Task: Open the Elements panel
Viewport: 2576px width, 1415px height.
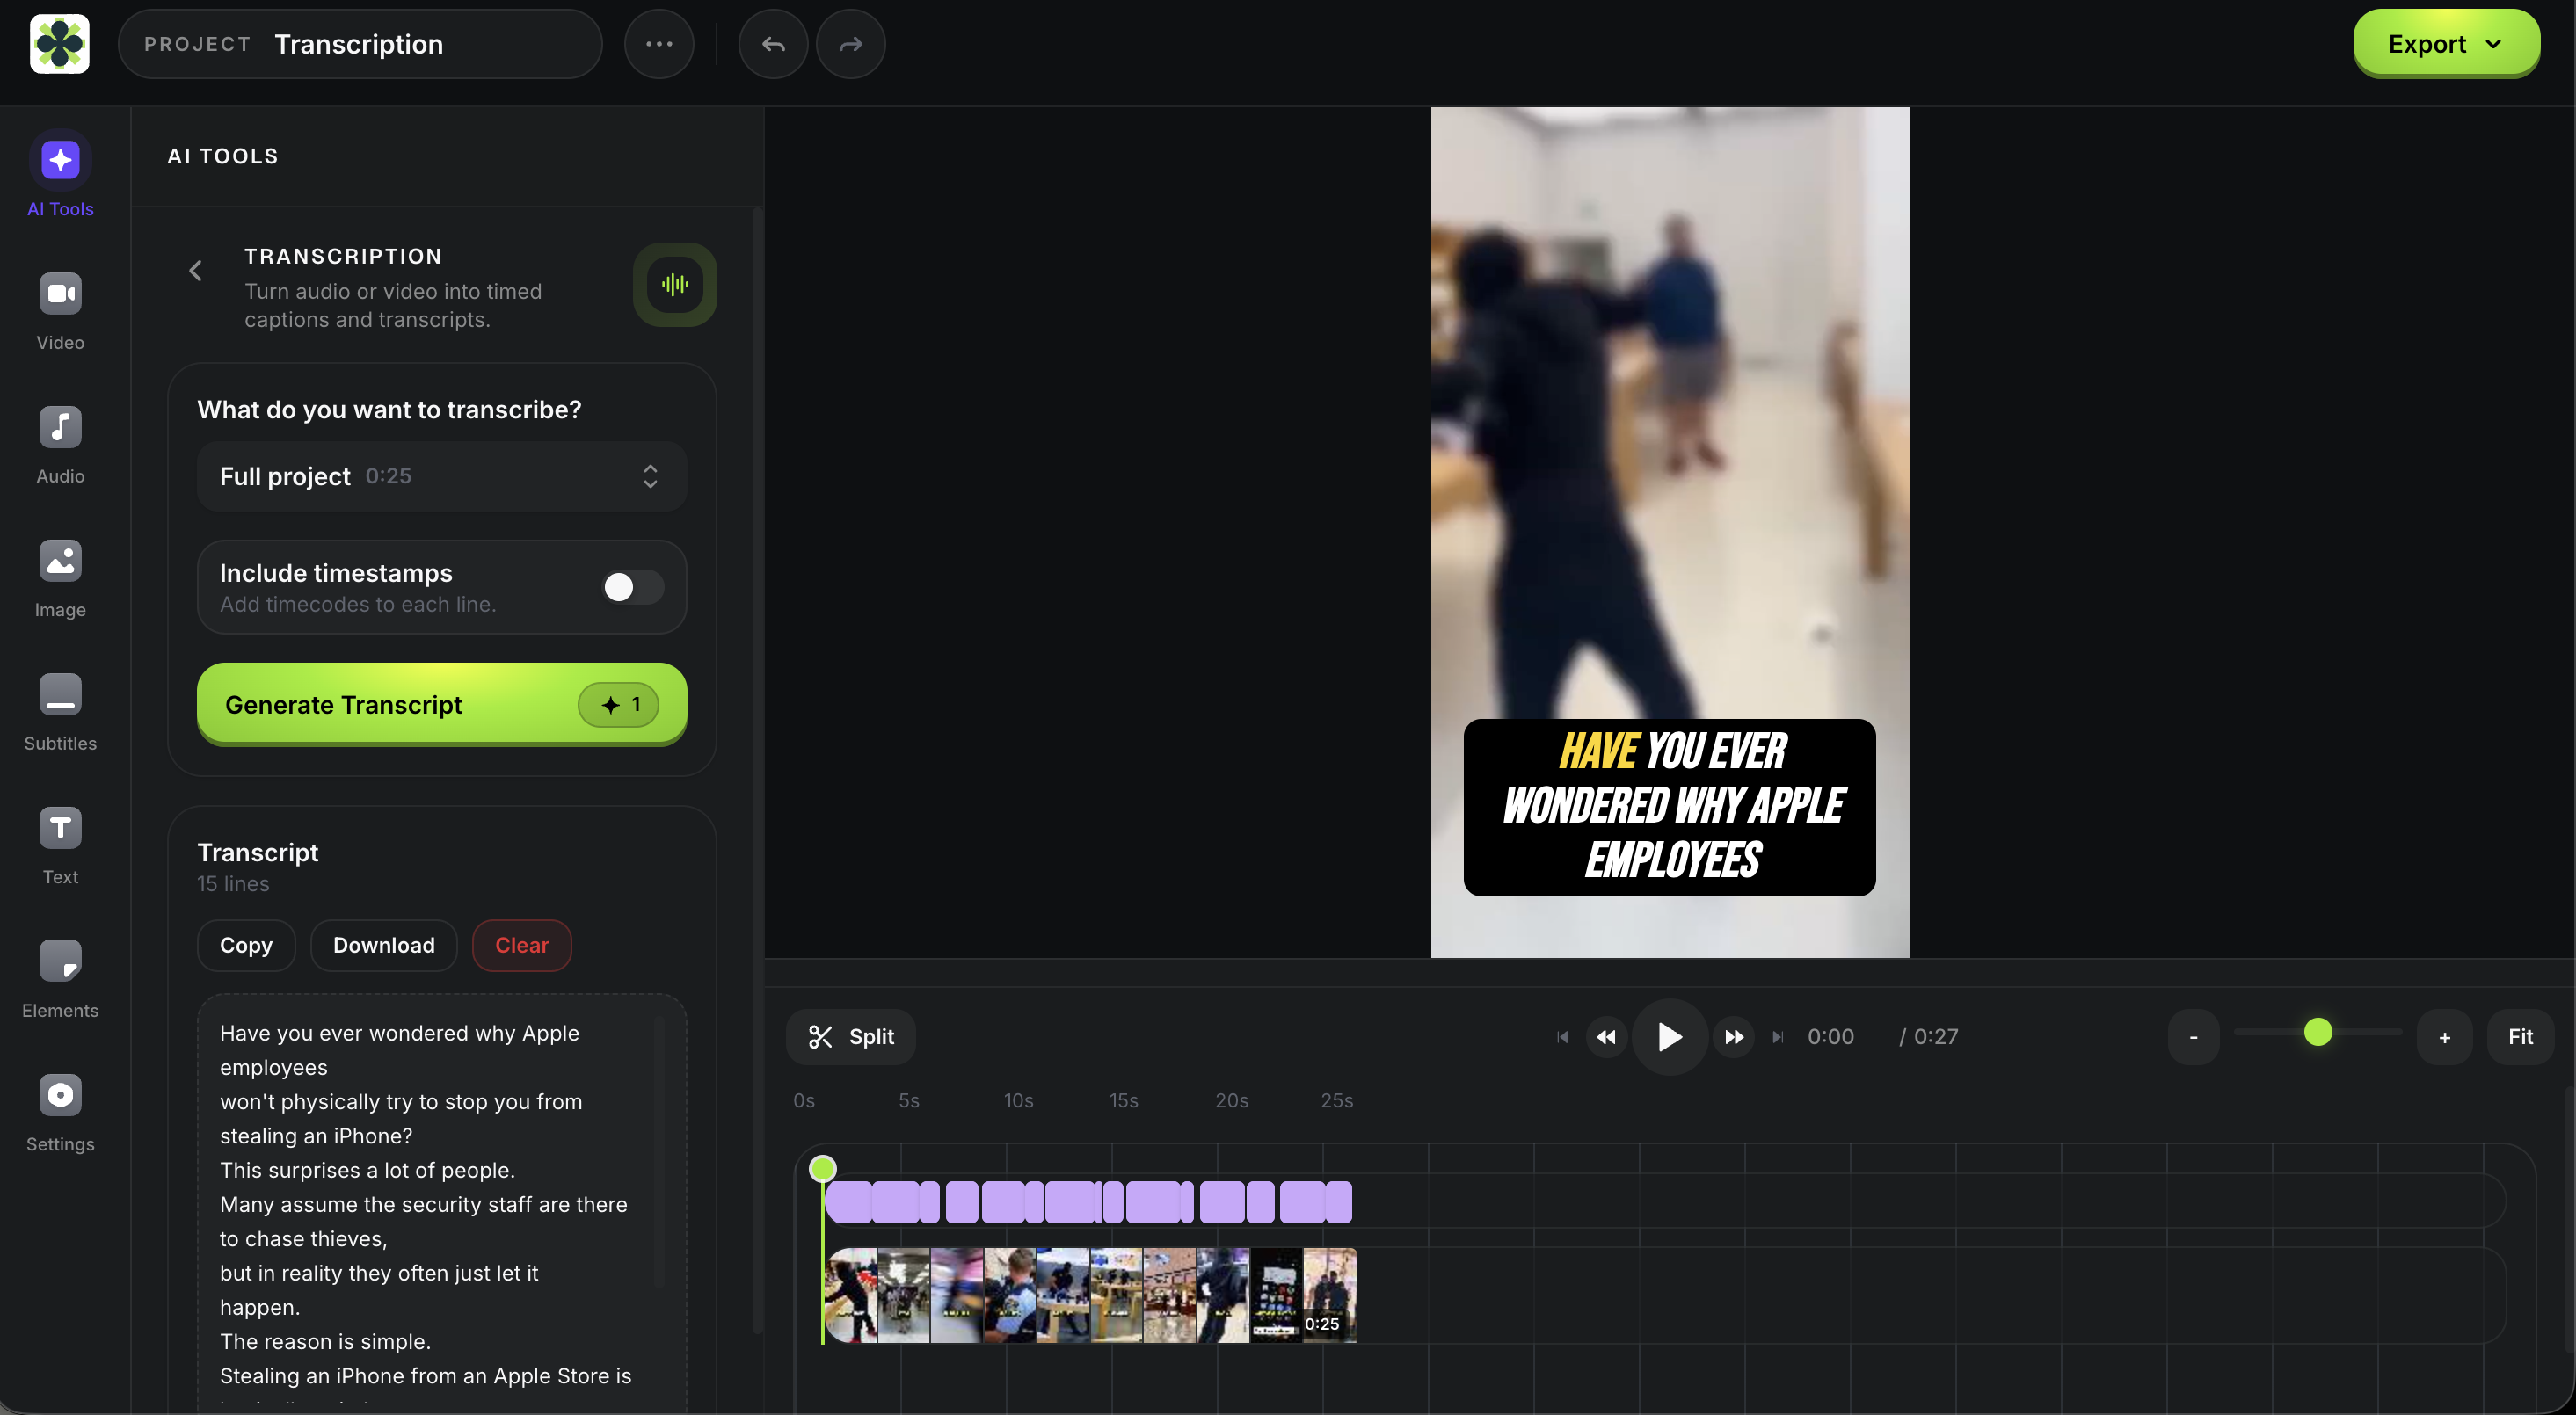Action: click(x=59, y=978)
